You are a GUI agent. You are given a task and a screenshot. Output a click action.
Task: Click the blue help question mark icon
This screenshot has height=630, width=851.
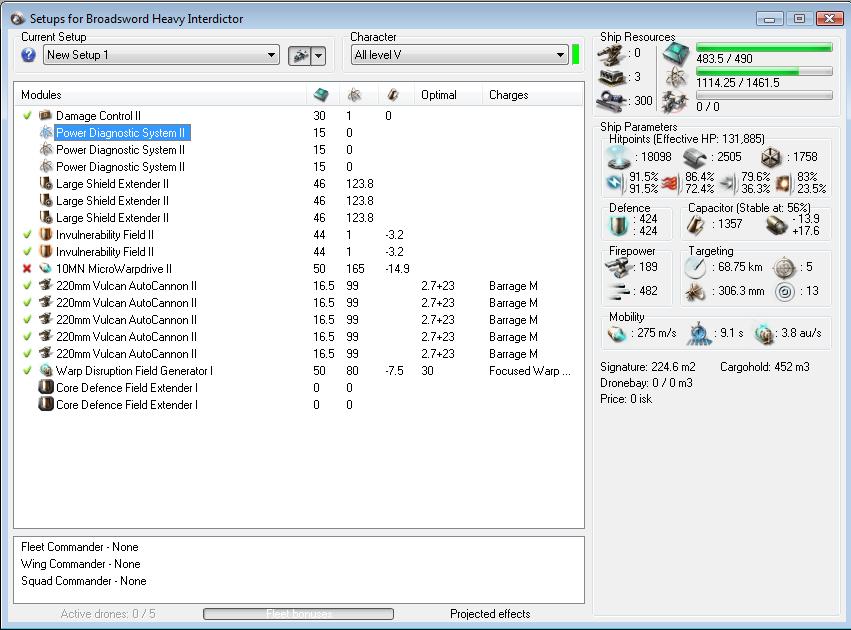coord(28,55)
